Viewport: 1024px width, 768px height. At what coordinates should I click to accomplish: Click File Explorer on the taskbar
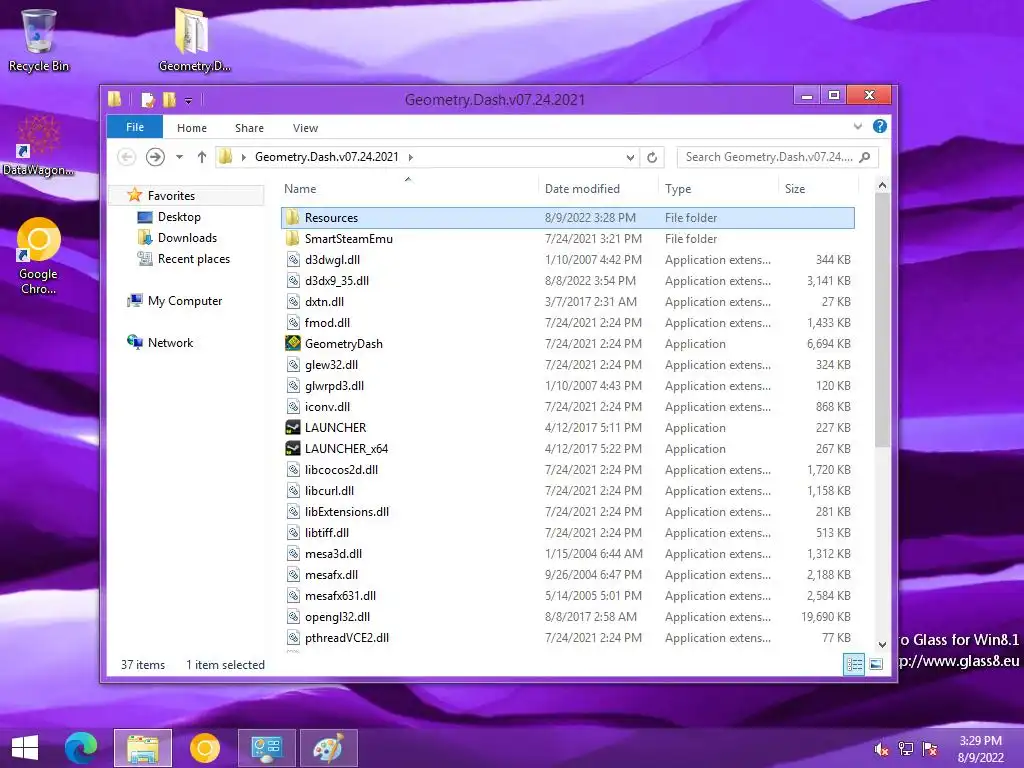point(142,748)
